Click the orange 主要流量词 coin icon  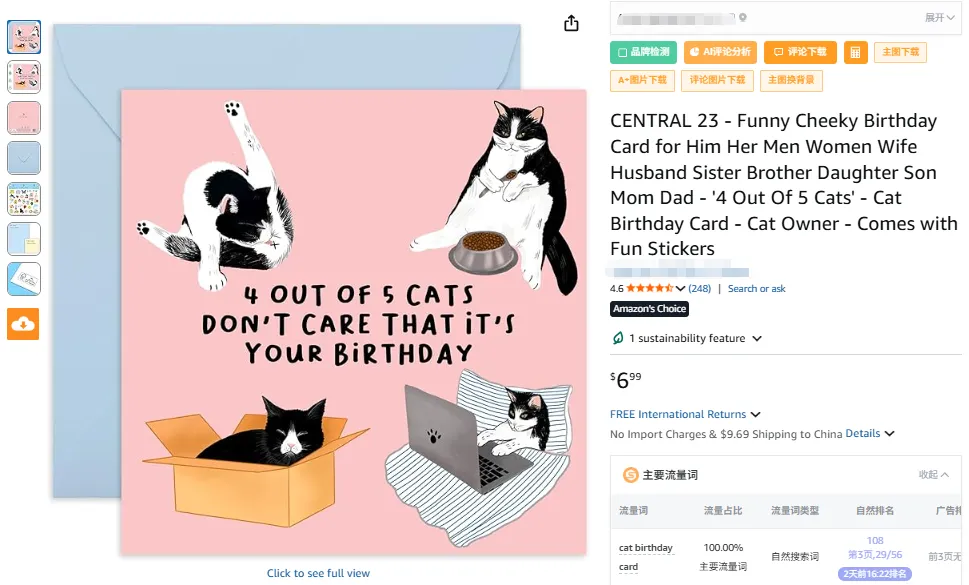point(630,475)
